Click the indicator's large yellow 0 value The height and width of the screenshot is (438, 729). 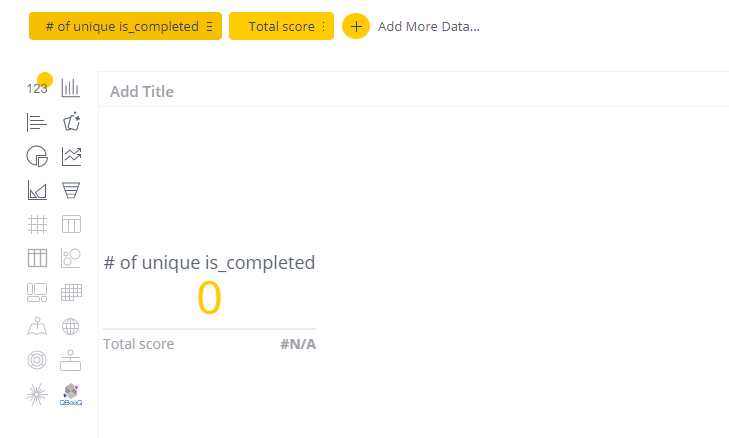209,298
